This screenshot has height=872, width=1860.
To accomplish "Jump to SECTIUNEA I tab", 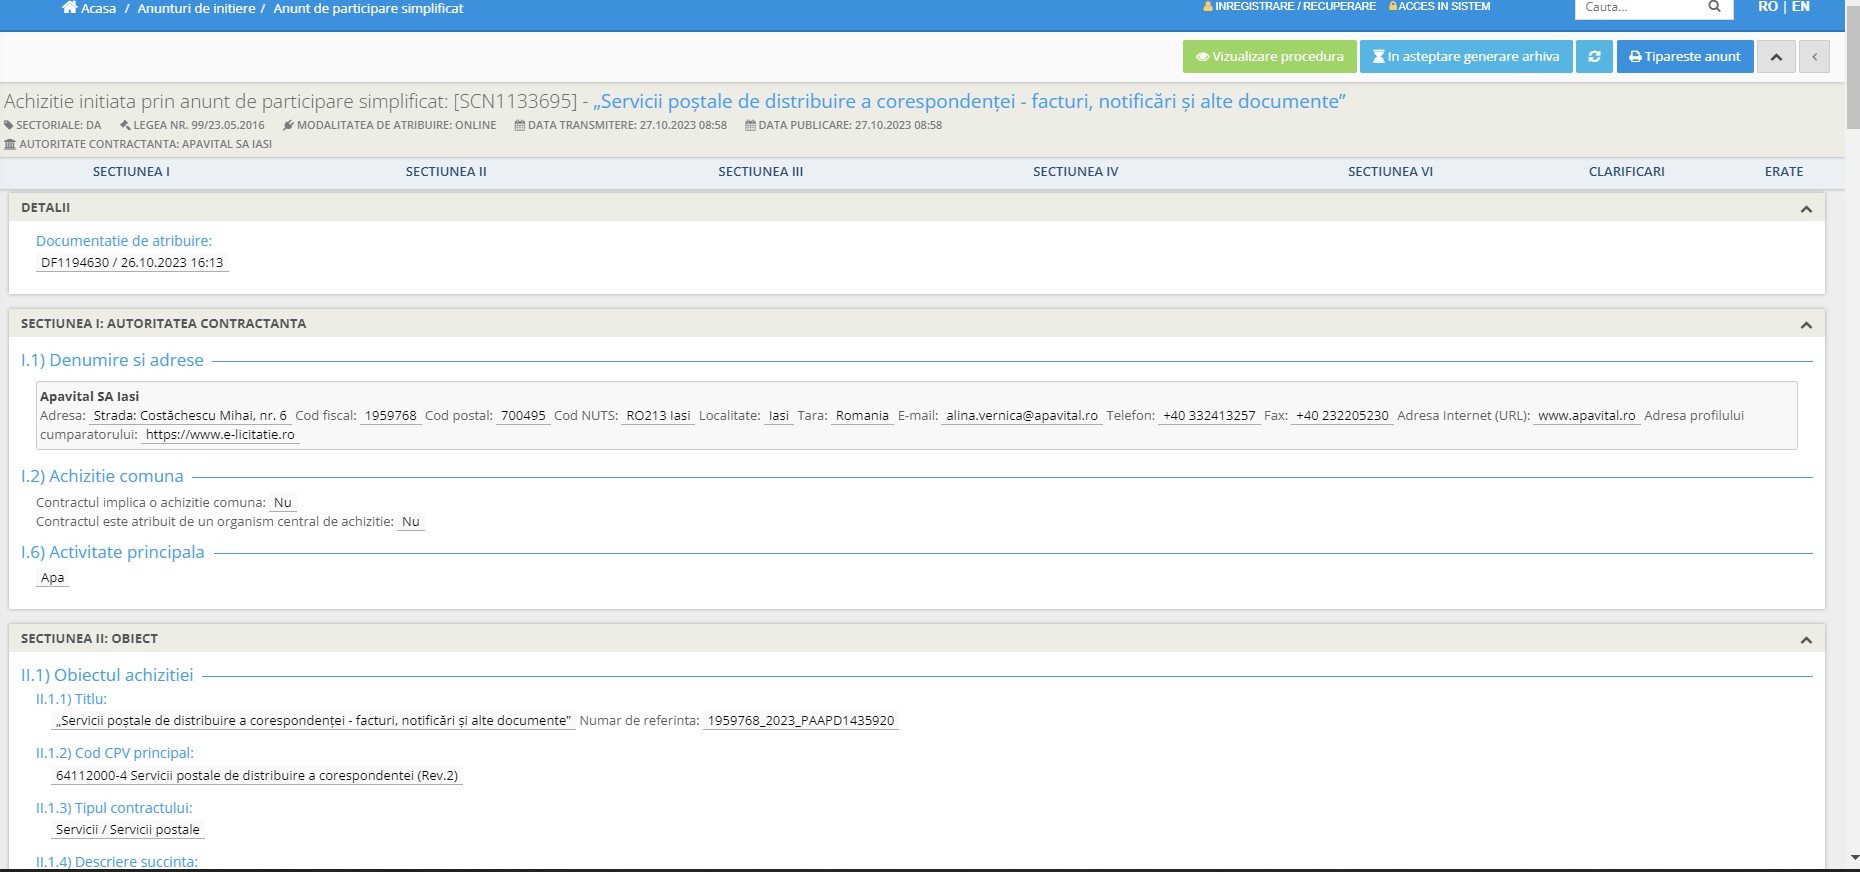I will point(131,172).
